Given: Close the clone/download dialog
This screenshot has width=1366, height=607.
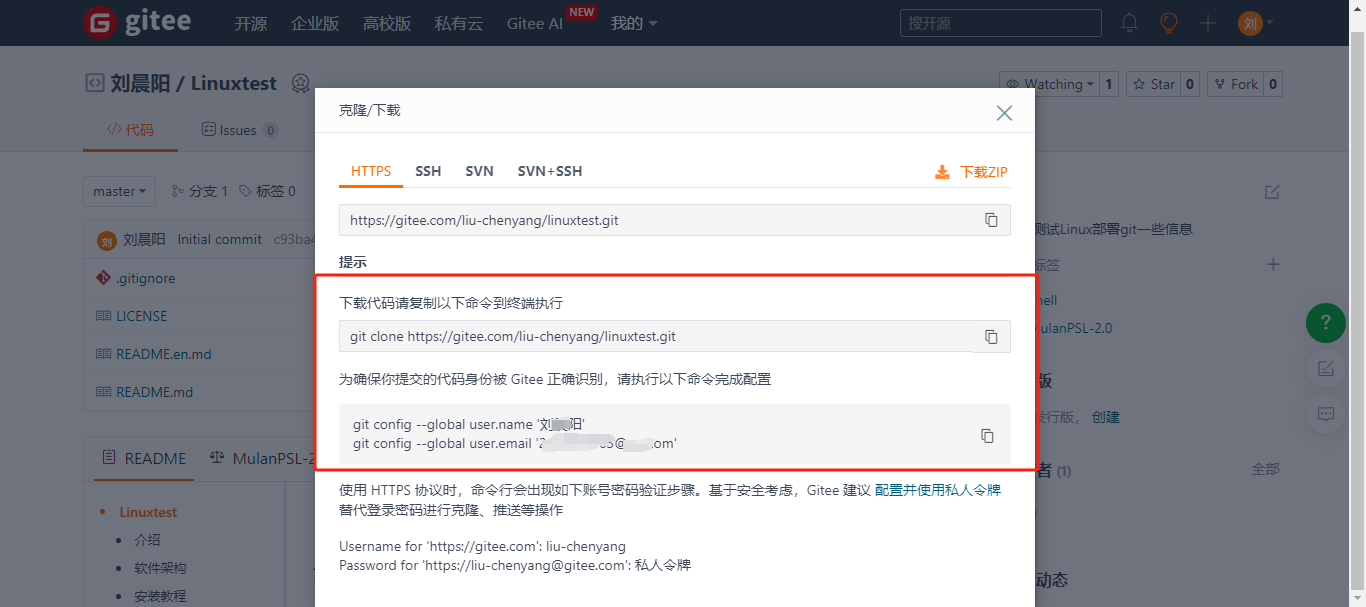Looking at the screenshot, I should click(x=1004, y=113).
